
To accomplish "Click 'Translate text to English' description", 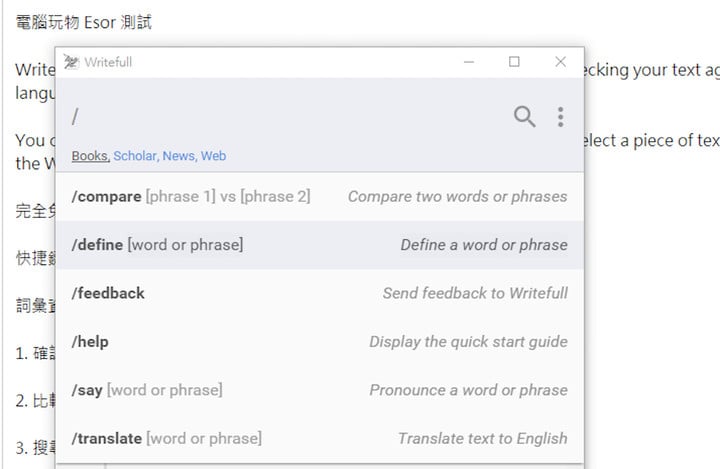I will pyautogui.click(x=483, y=438).
